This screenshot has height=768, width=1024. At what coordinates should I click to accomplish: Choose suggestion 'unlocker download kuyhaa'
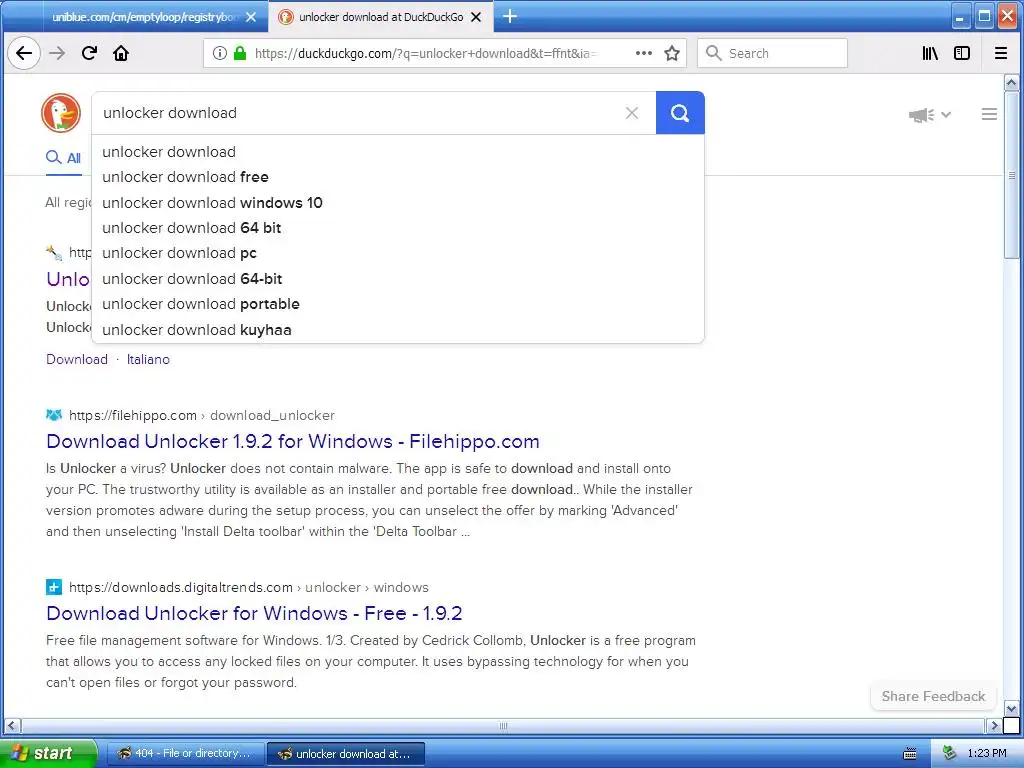(398, 330)
